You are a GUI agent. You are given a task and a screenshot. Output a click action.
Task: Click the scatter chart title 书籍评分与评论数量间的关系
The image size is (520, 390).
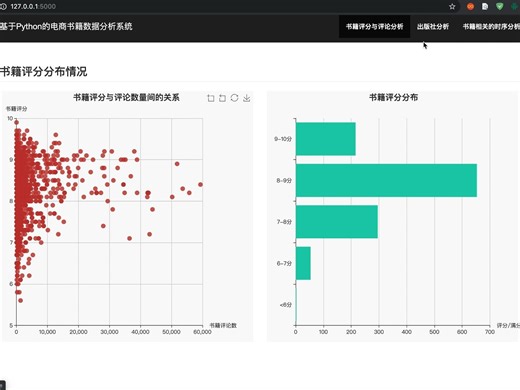[x=126, y=97]
